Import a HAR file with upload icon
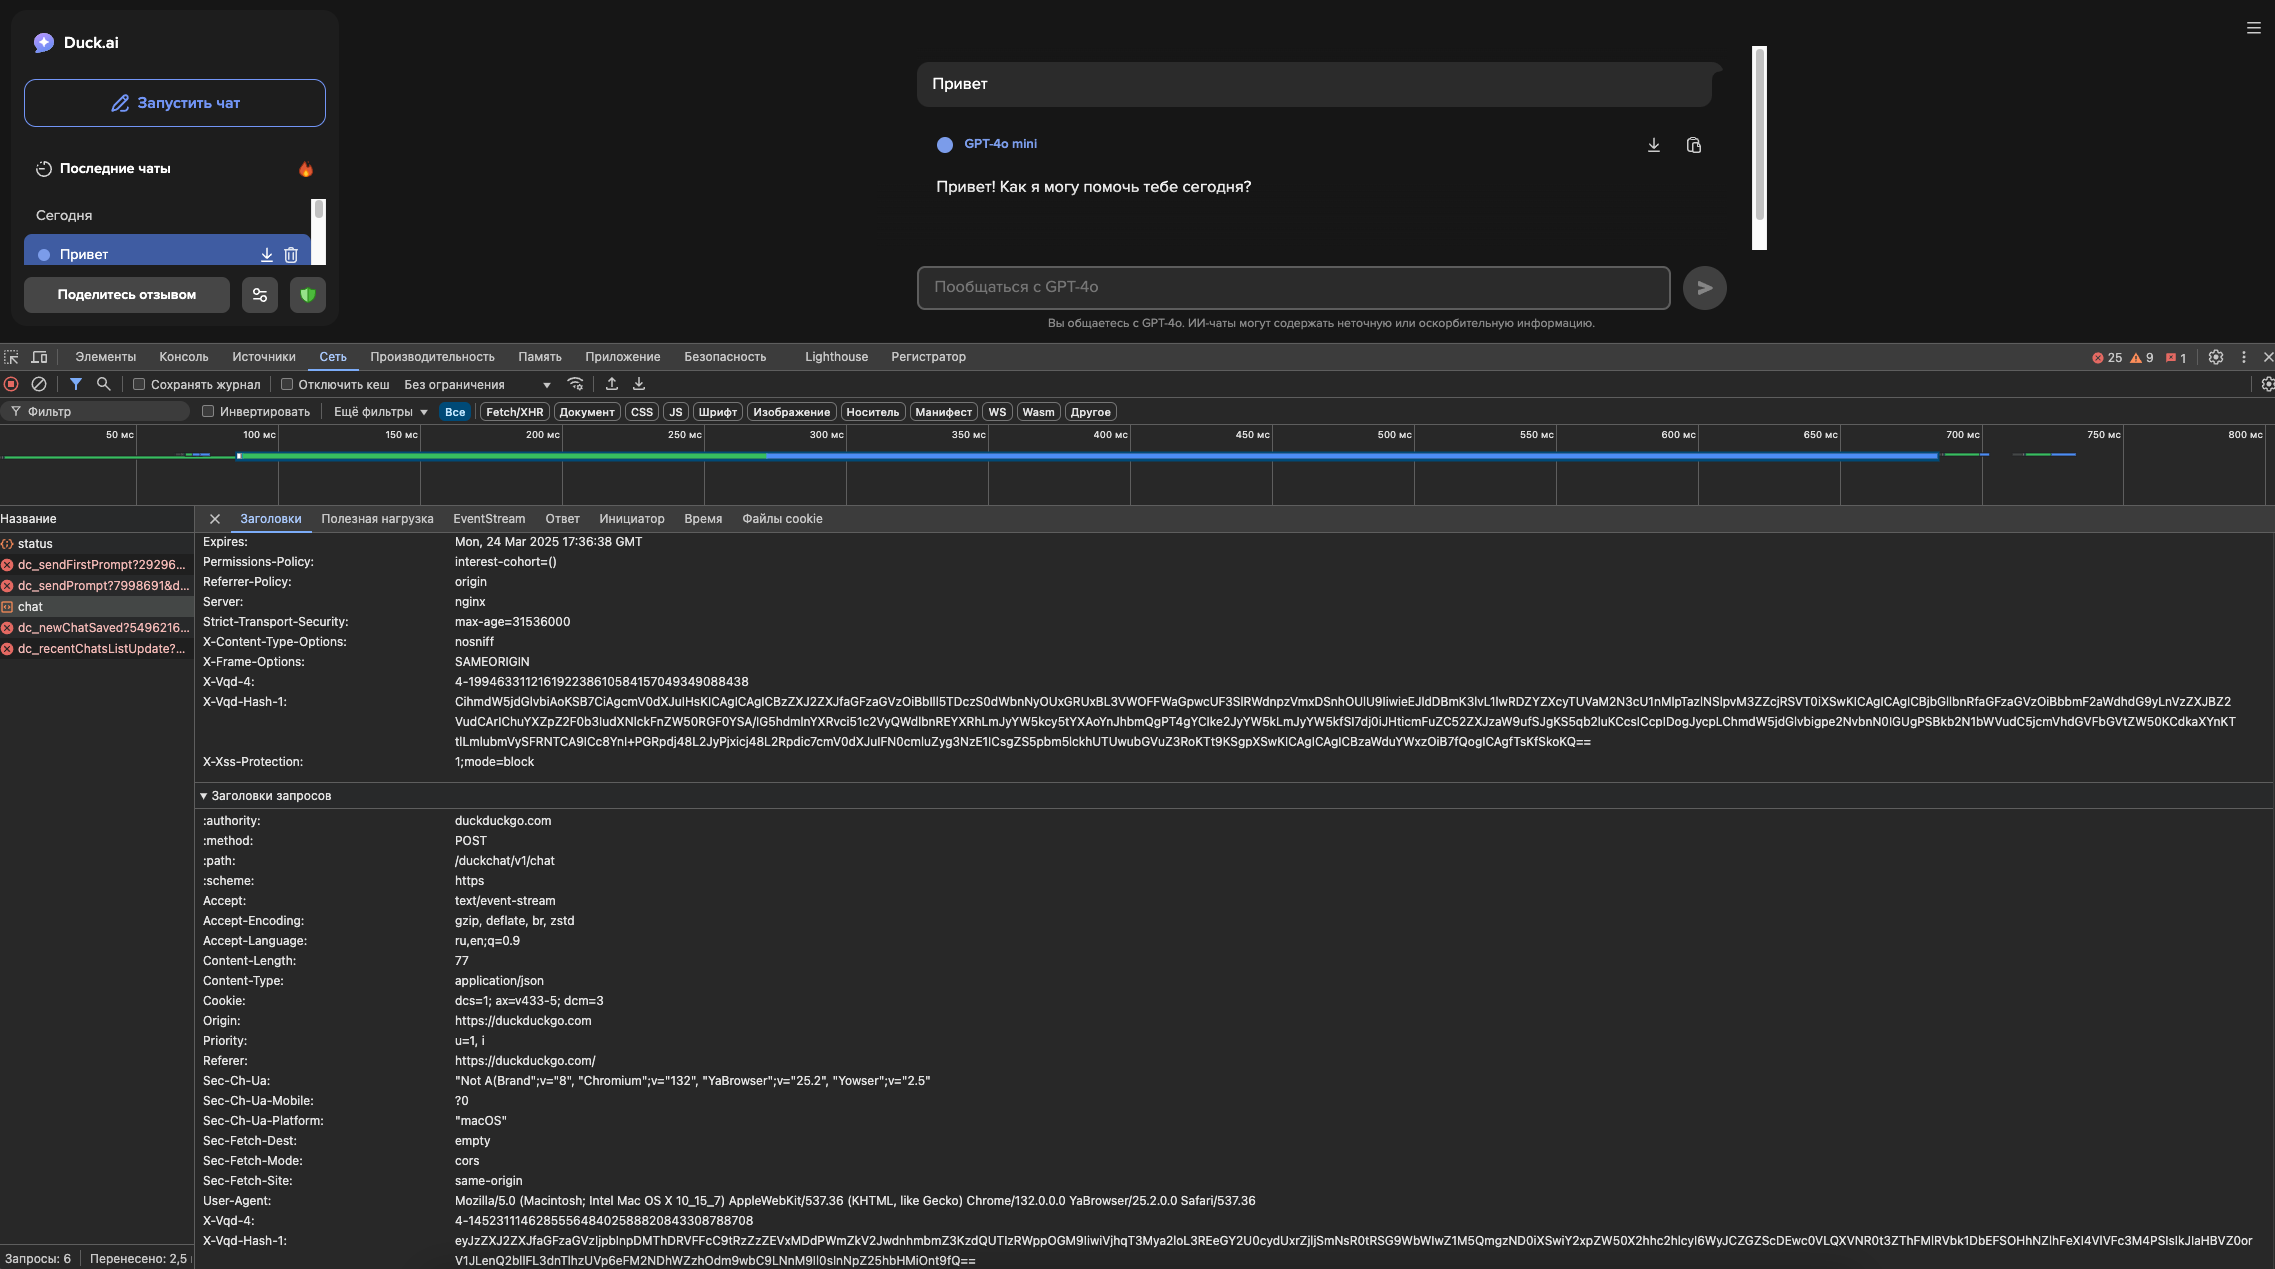The height and width of the screenshot is (1269, 2275). 612,384
